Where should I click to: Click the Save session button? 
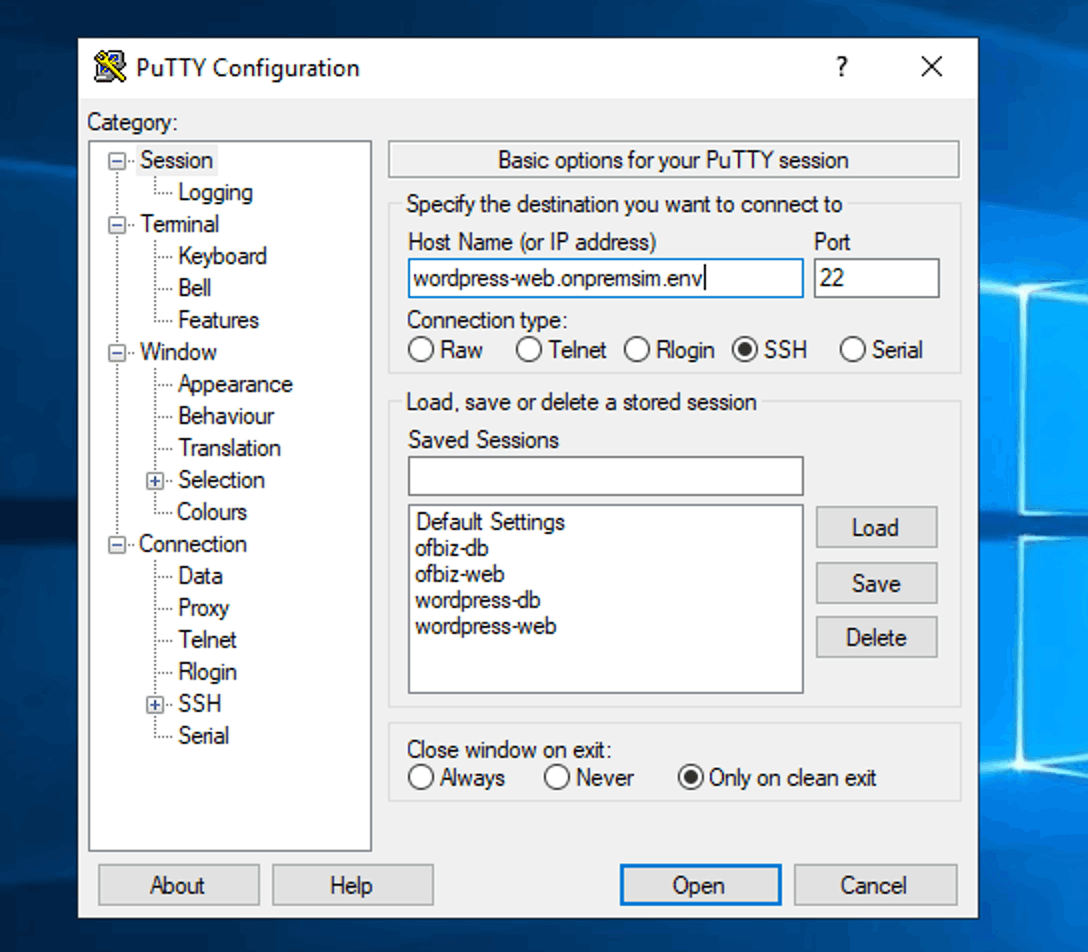(x=876, y=583)
